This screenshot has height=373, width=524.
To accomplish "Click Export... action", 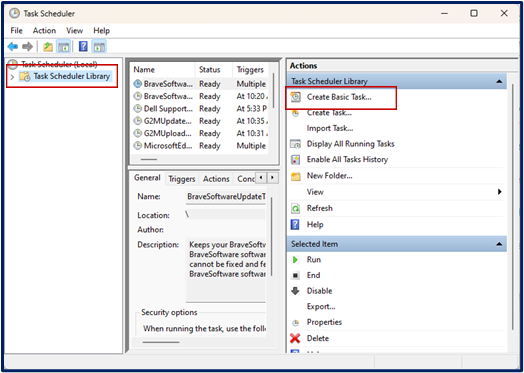I will coord(321,307).
